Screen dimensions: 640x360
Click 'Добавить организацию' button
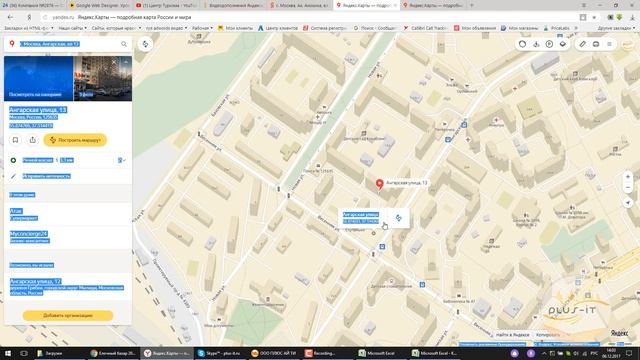(x=68, y=316)
